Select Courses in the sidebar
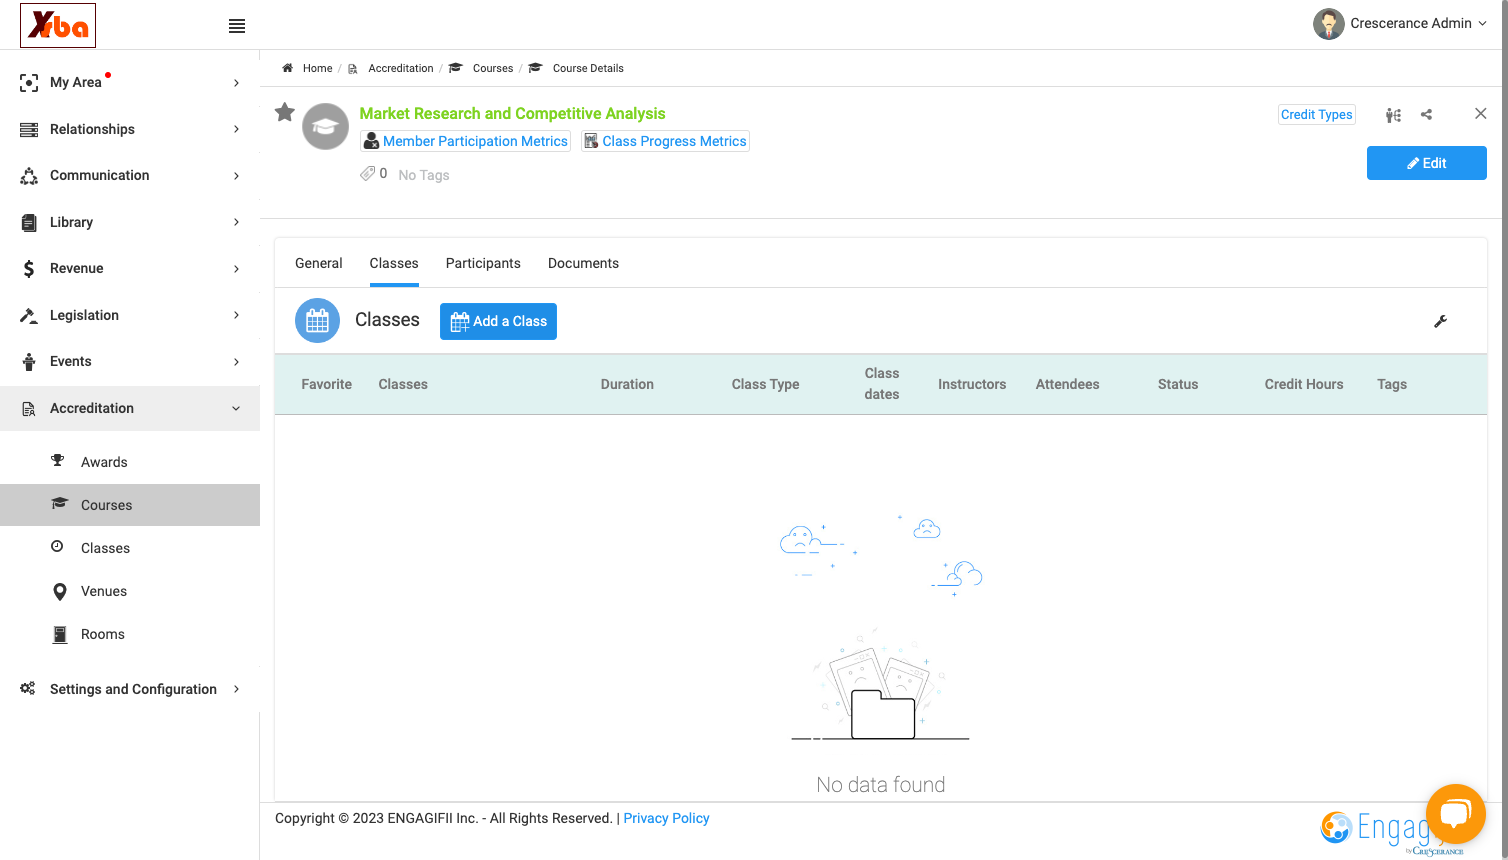Image resolution: width=1508 pixels, height=860 pixels. 130,505
